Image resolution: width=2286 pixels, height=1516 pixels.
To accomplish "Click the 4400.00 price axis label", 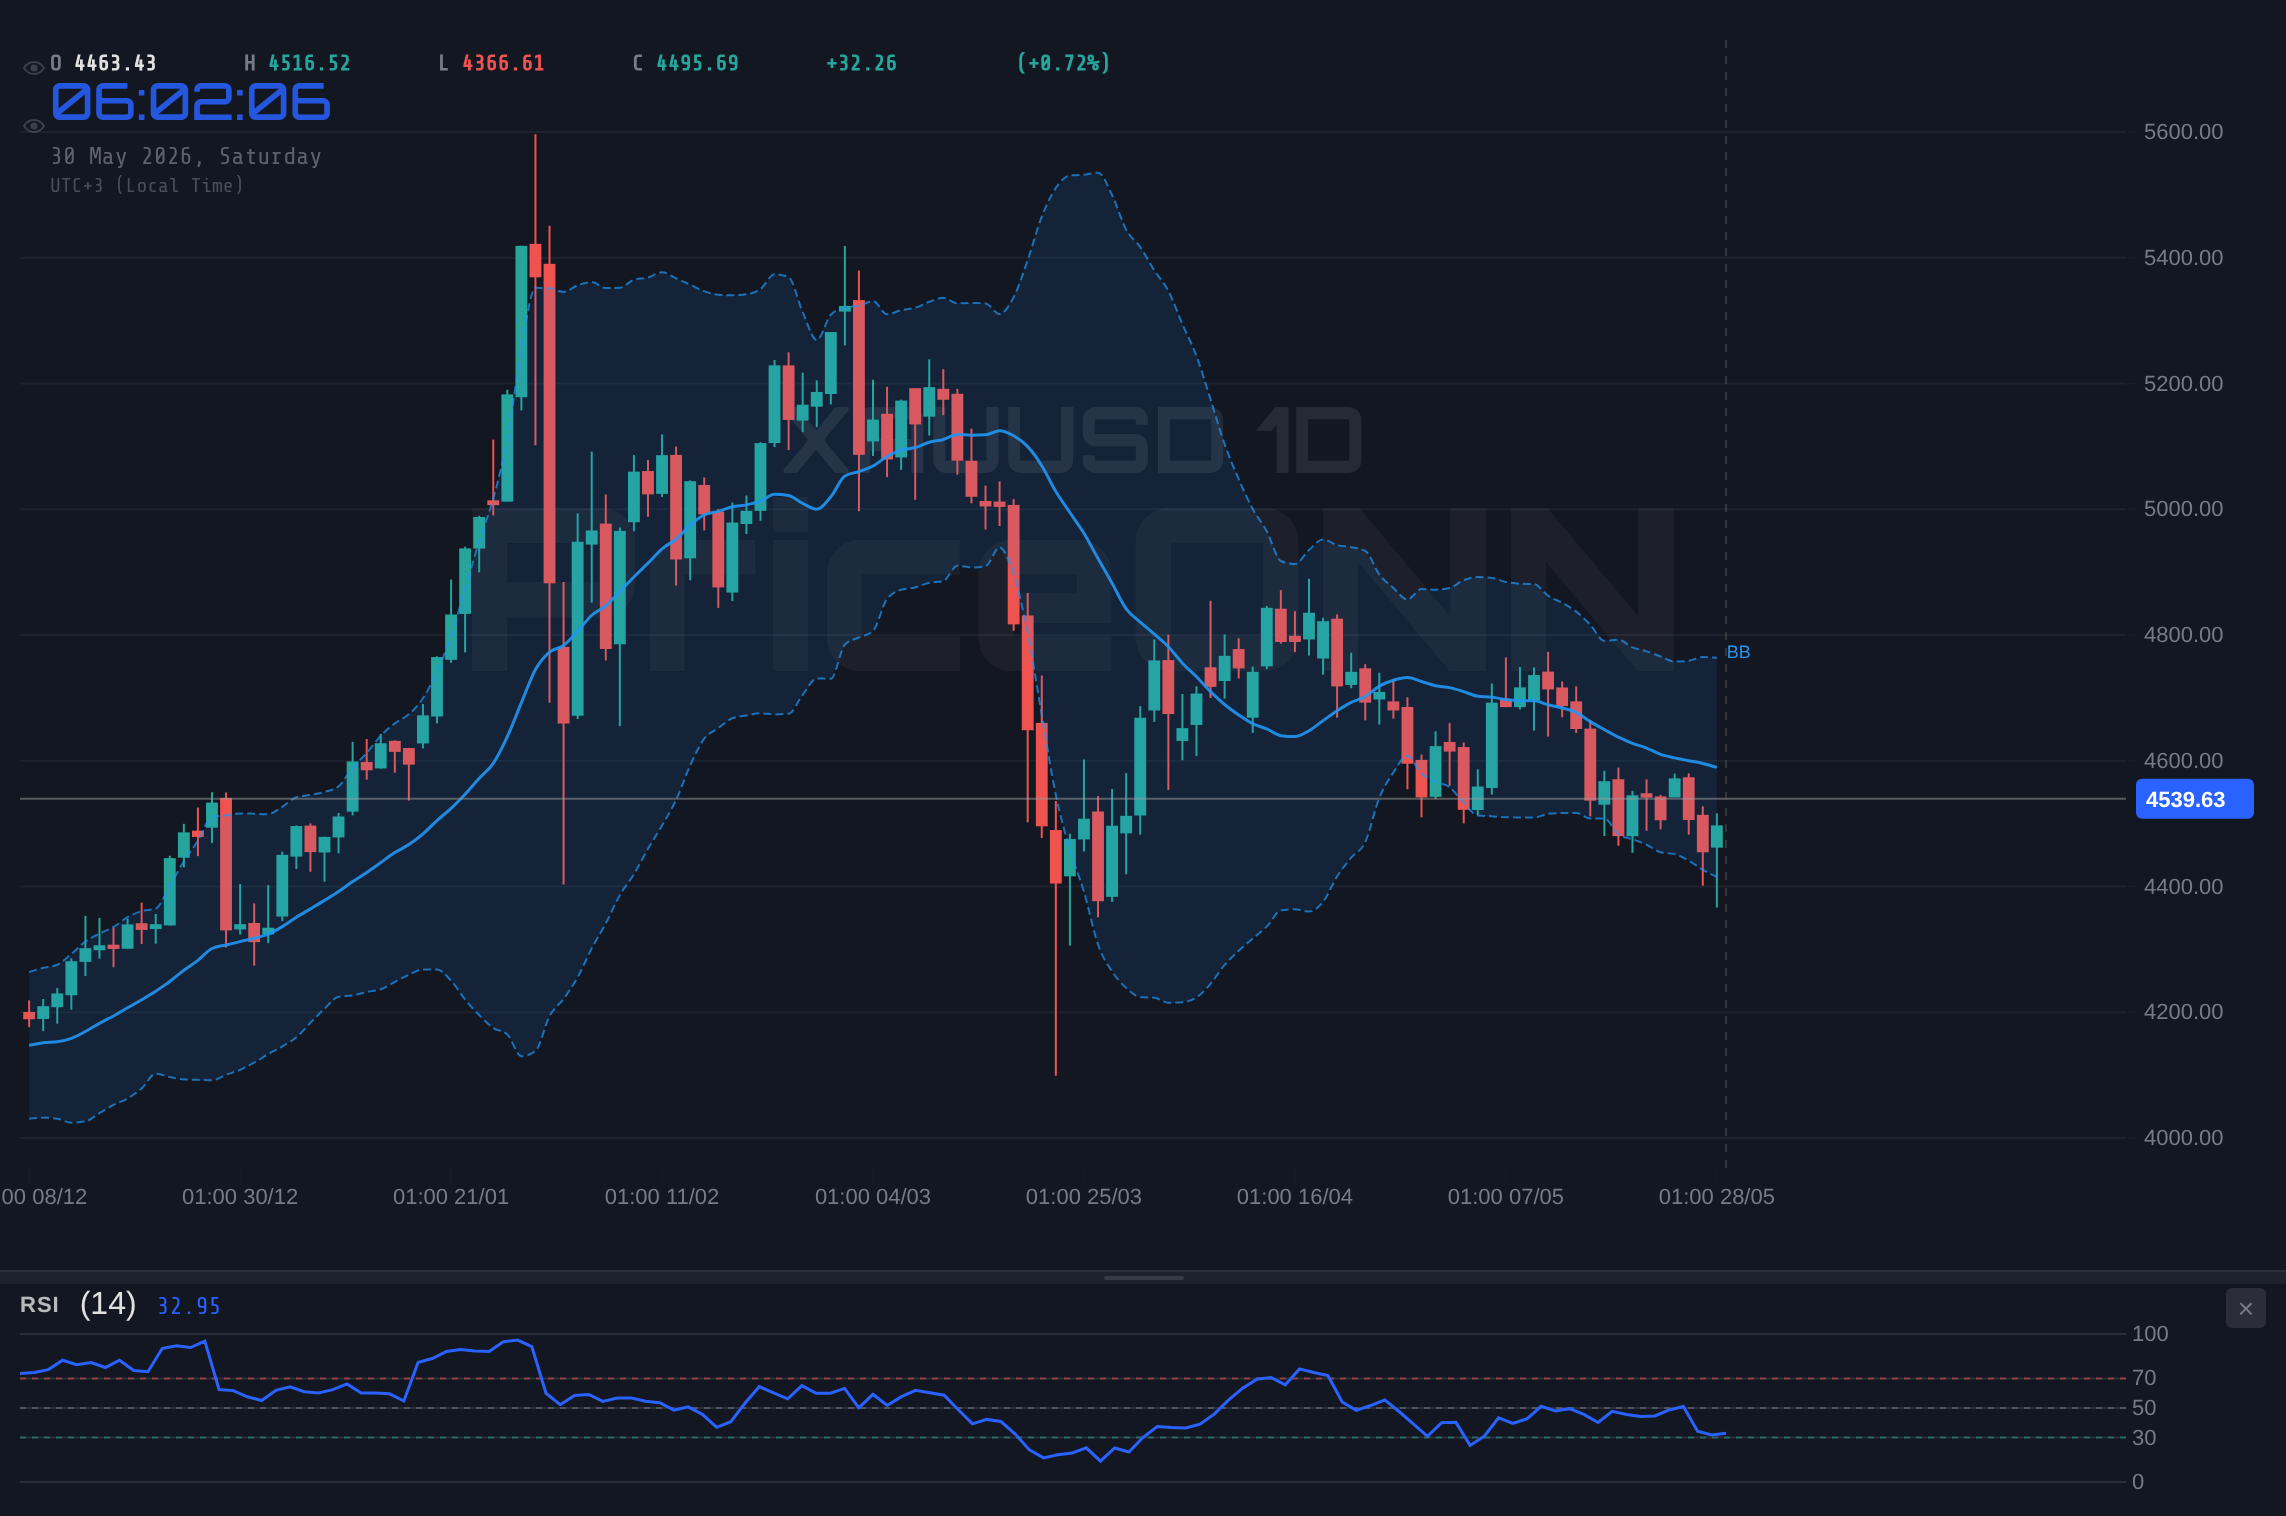I will click(x=2183, y=887).
